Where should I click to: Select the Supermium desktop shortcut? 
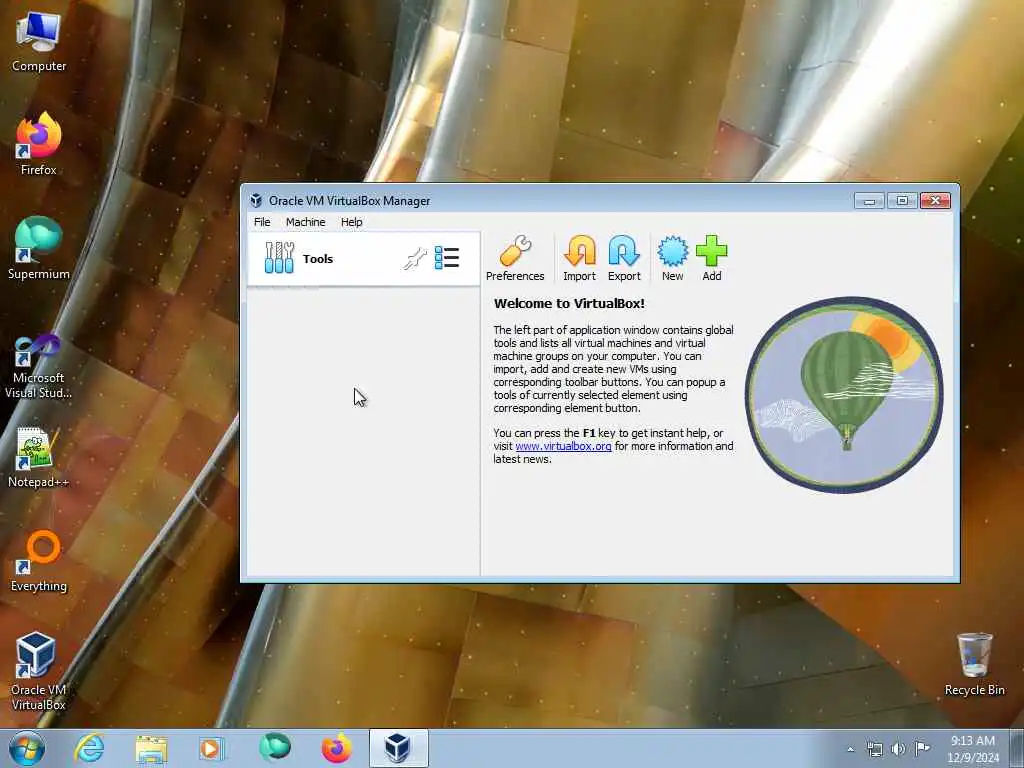point(39,248)
